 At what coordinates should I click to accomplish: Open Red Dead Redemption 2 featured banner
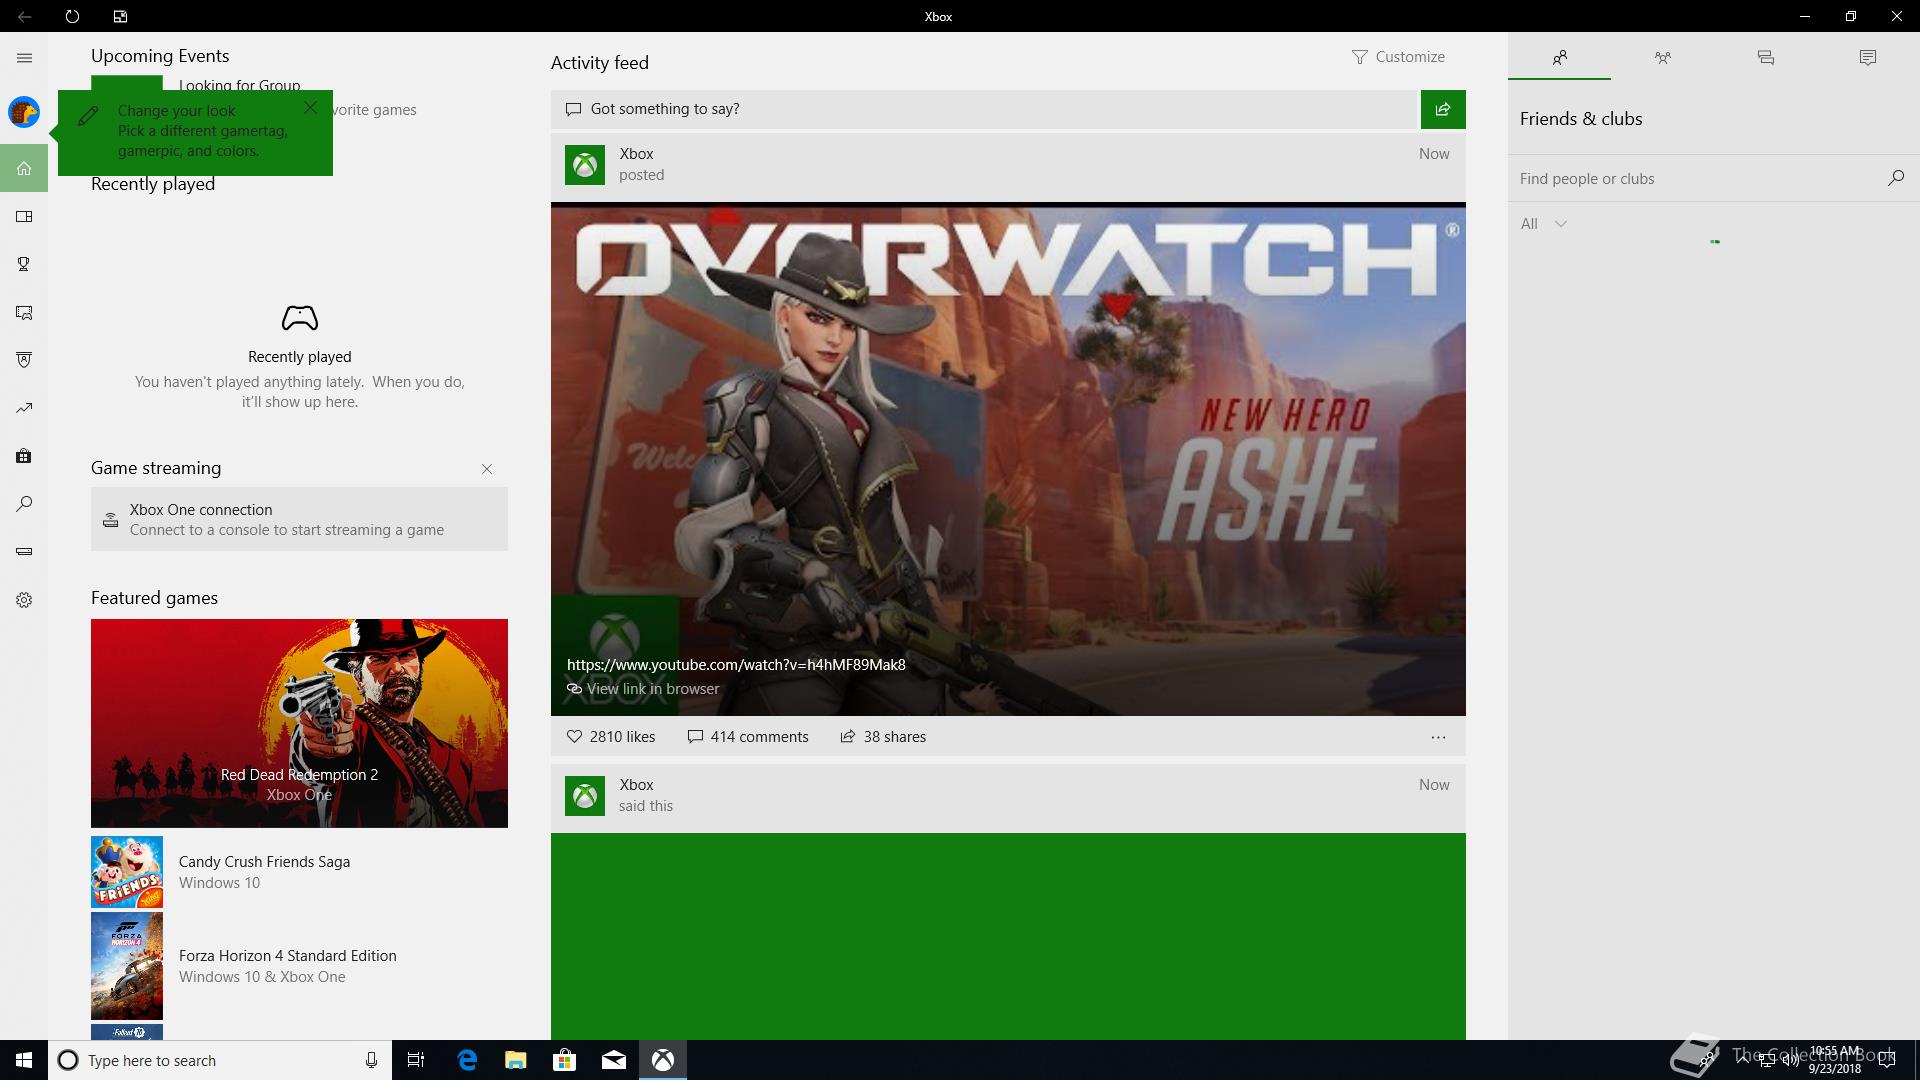[299, 723]
